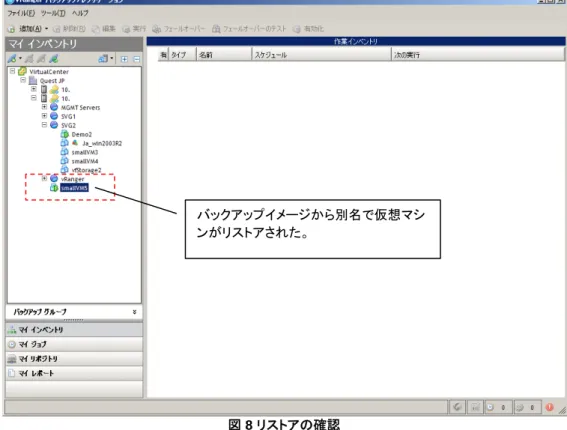Click the 編集 toolbar button

[x=103, y=29]
